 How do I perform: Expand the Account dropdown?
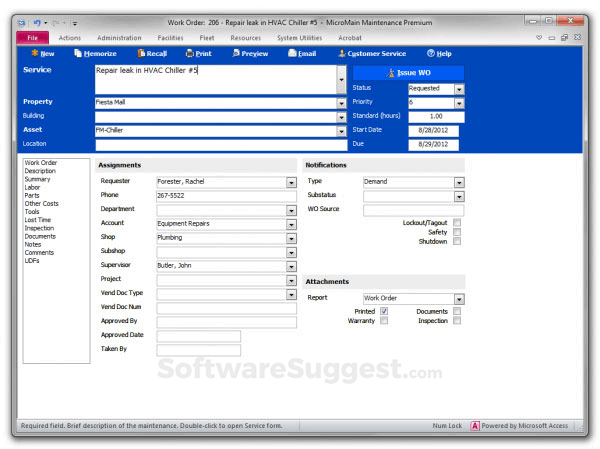tap(291, 225)
